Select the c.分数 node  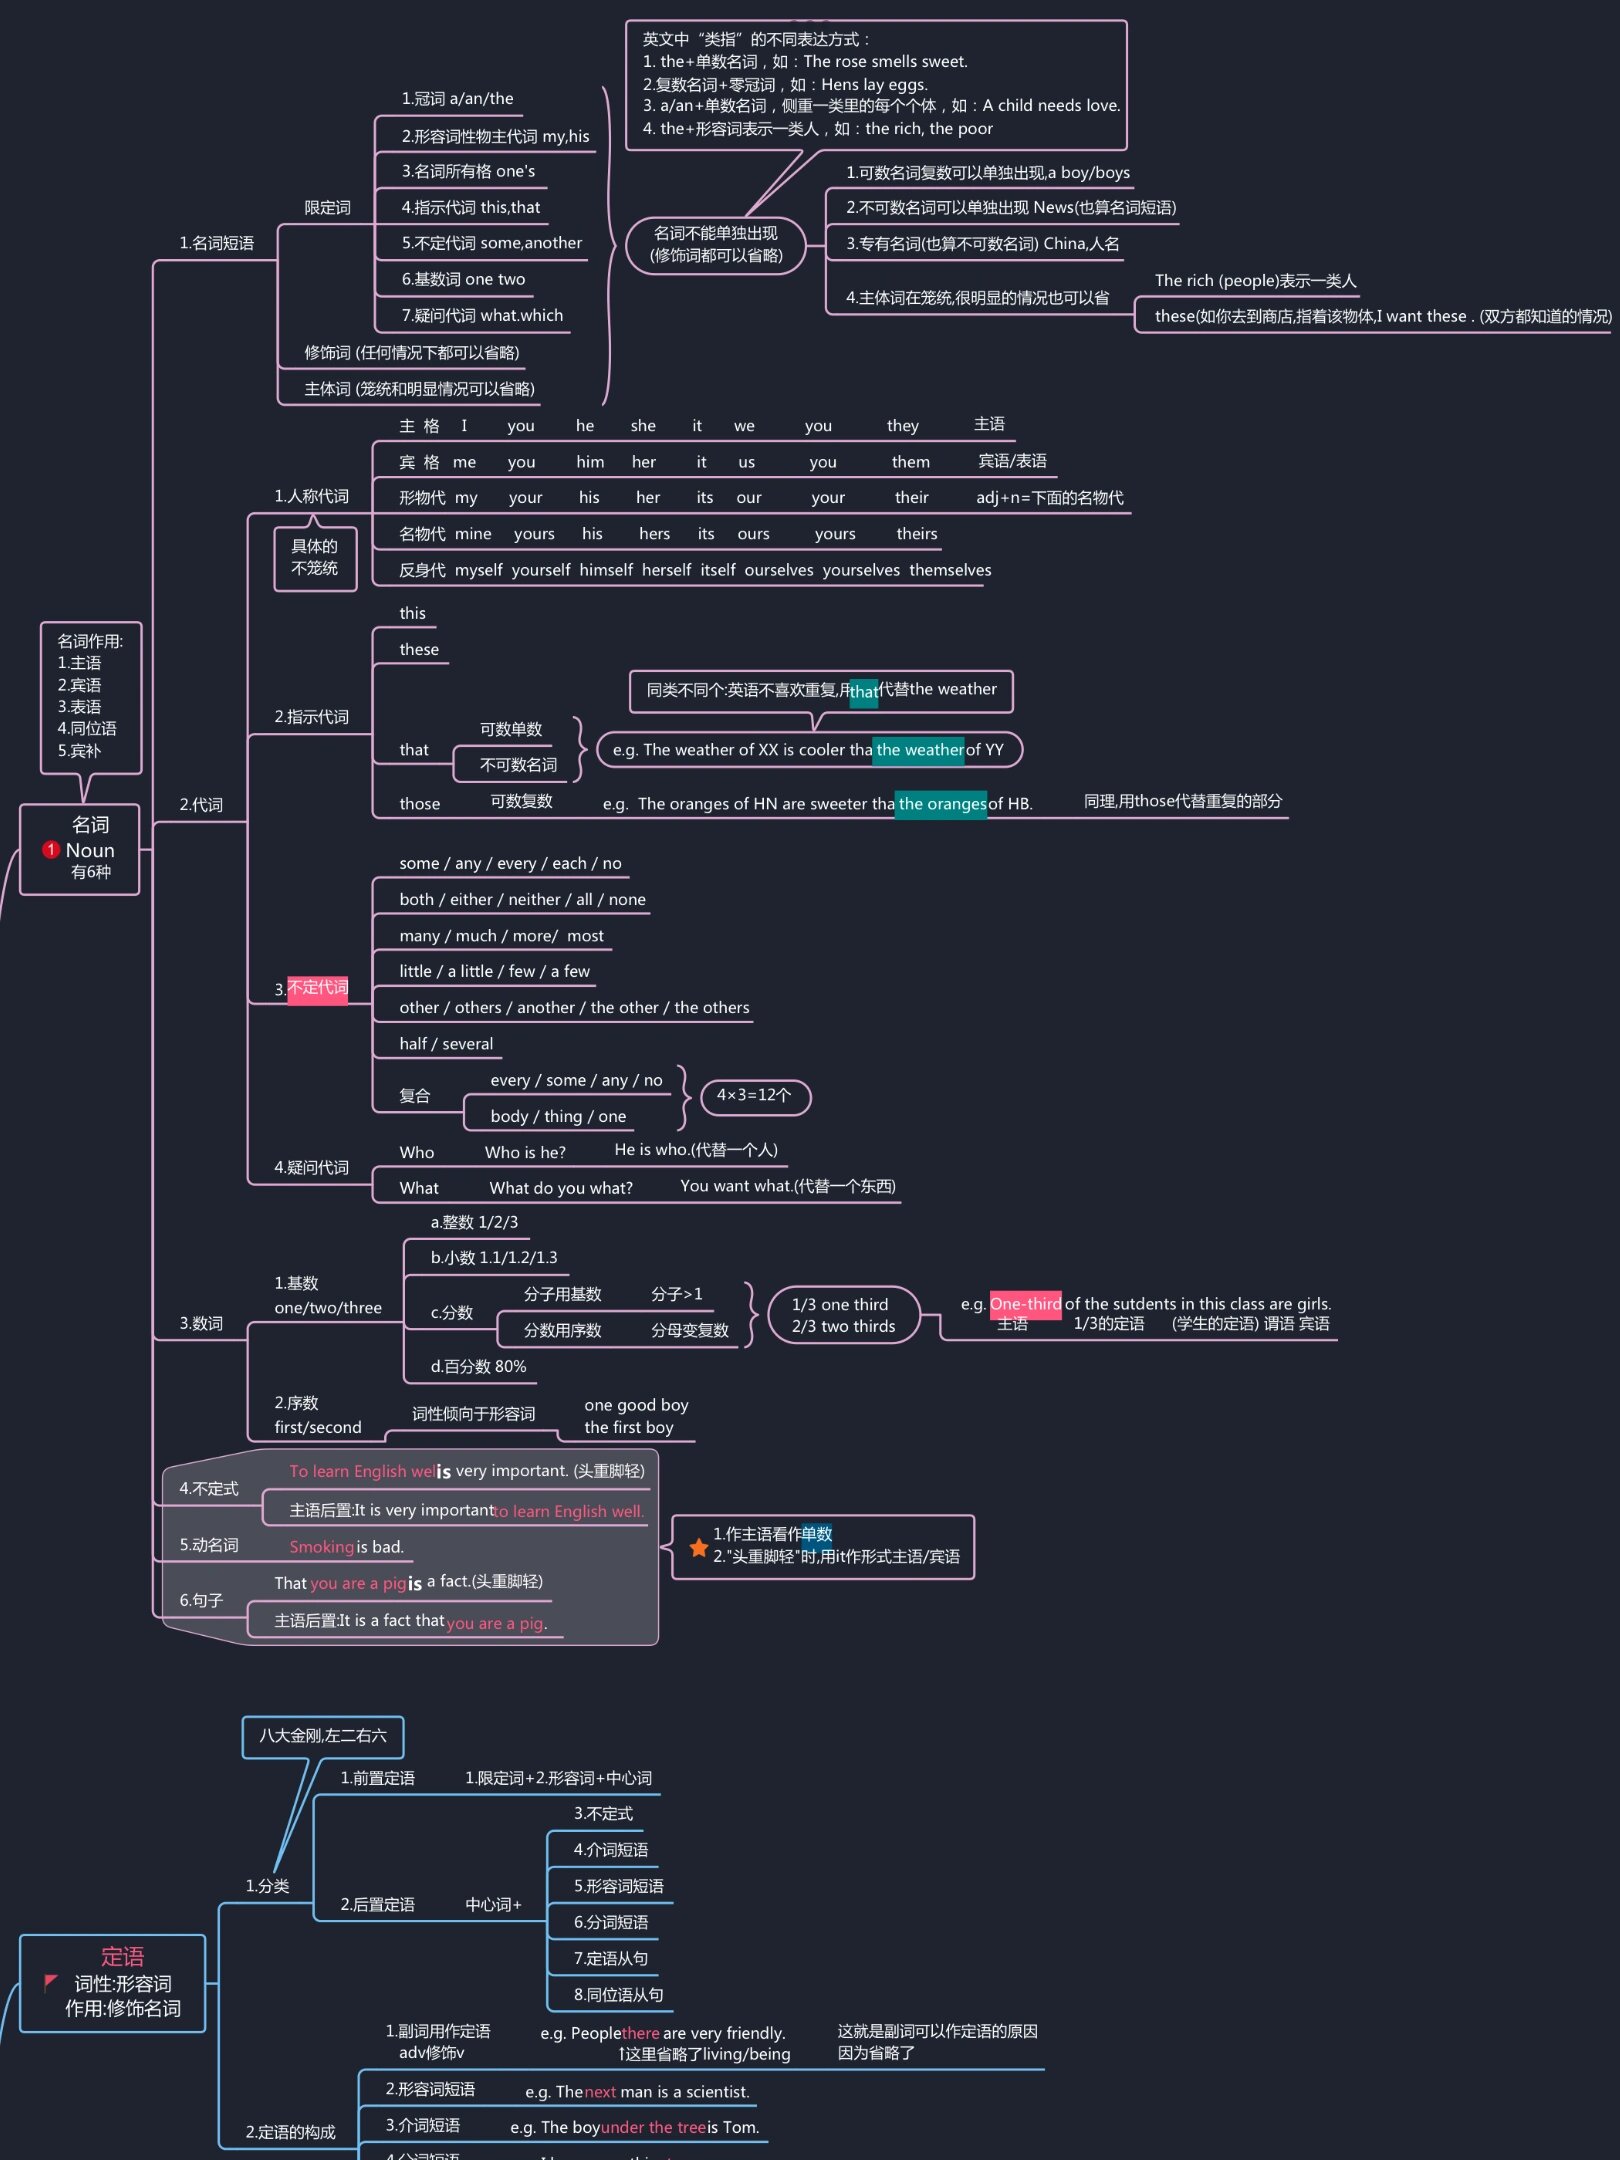tap(451, 1312)
